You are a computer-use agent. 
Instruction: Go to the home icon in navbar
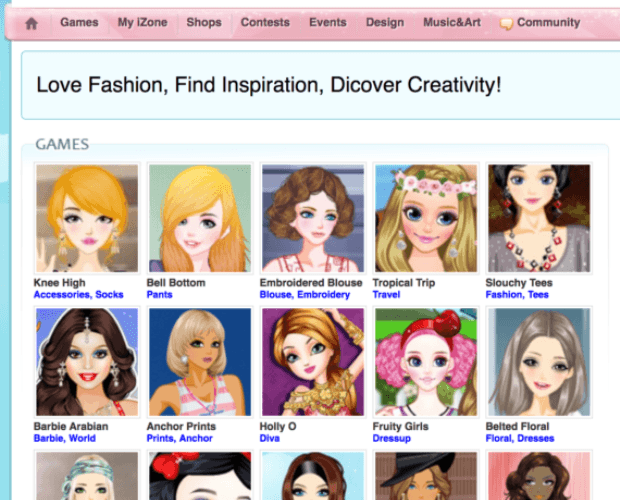point(31,23)
